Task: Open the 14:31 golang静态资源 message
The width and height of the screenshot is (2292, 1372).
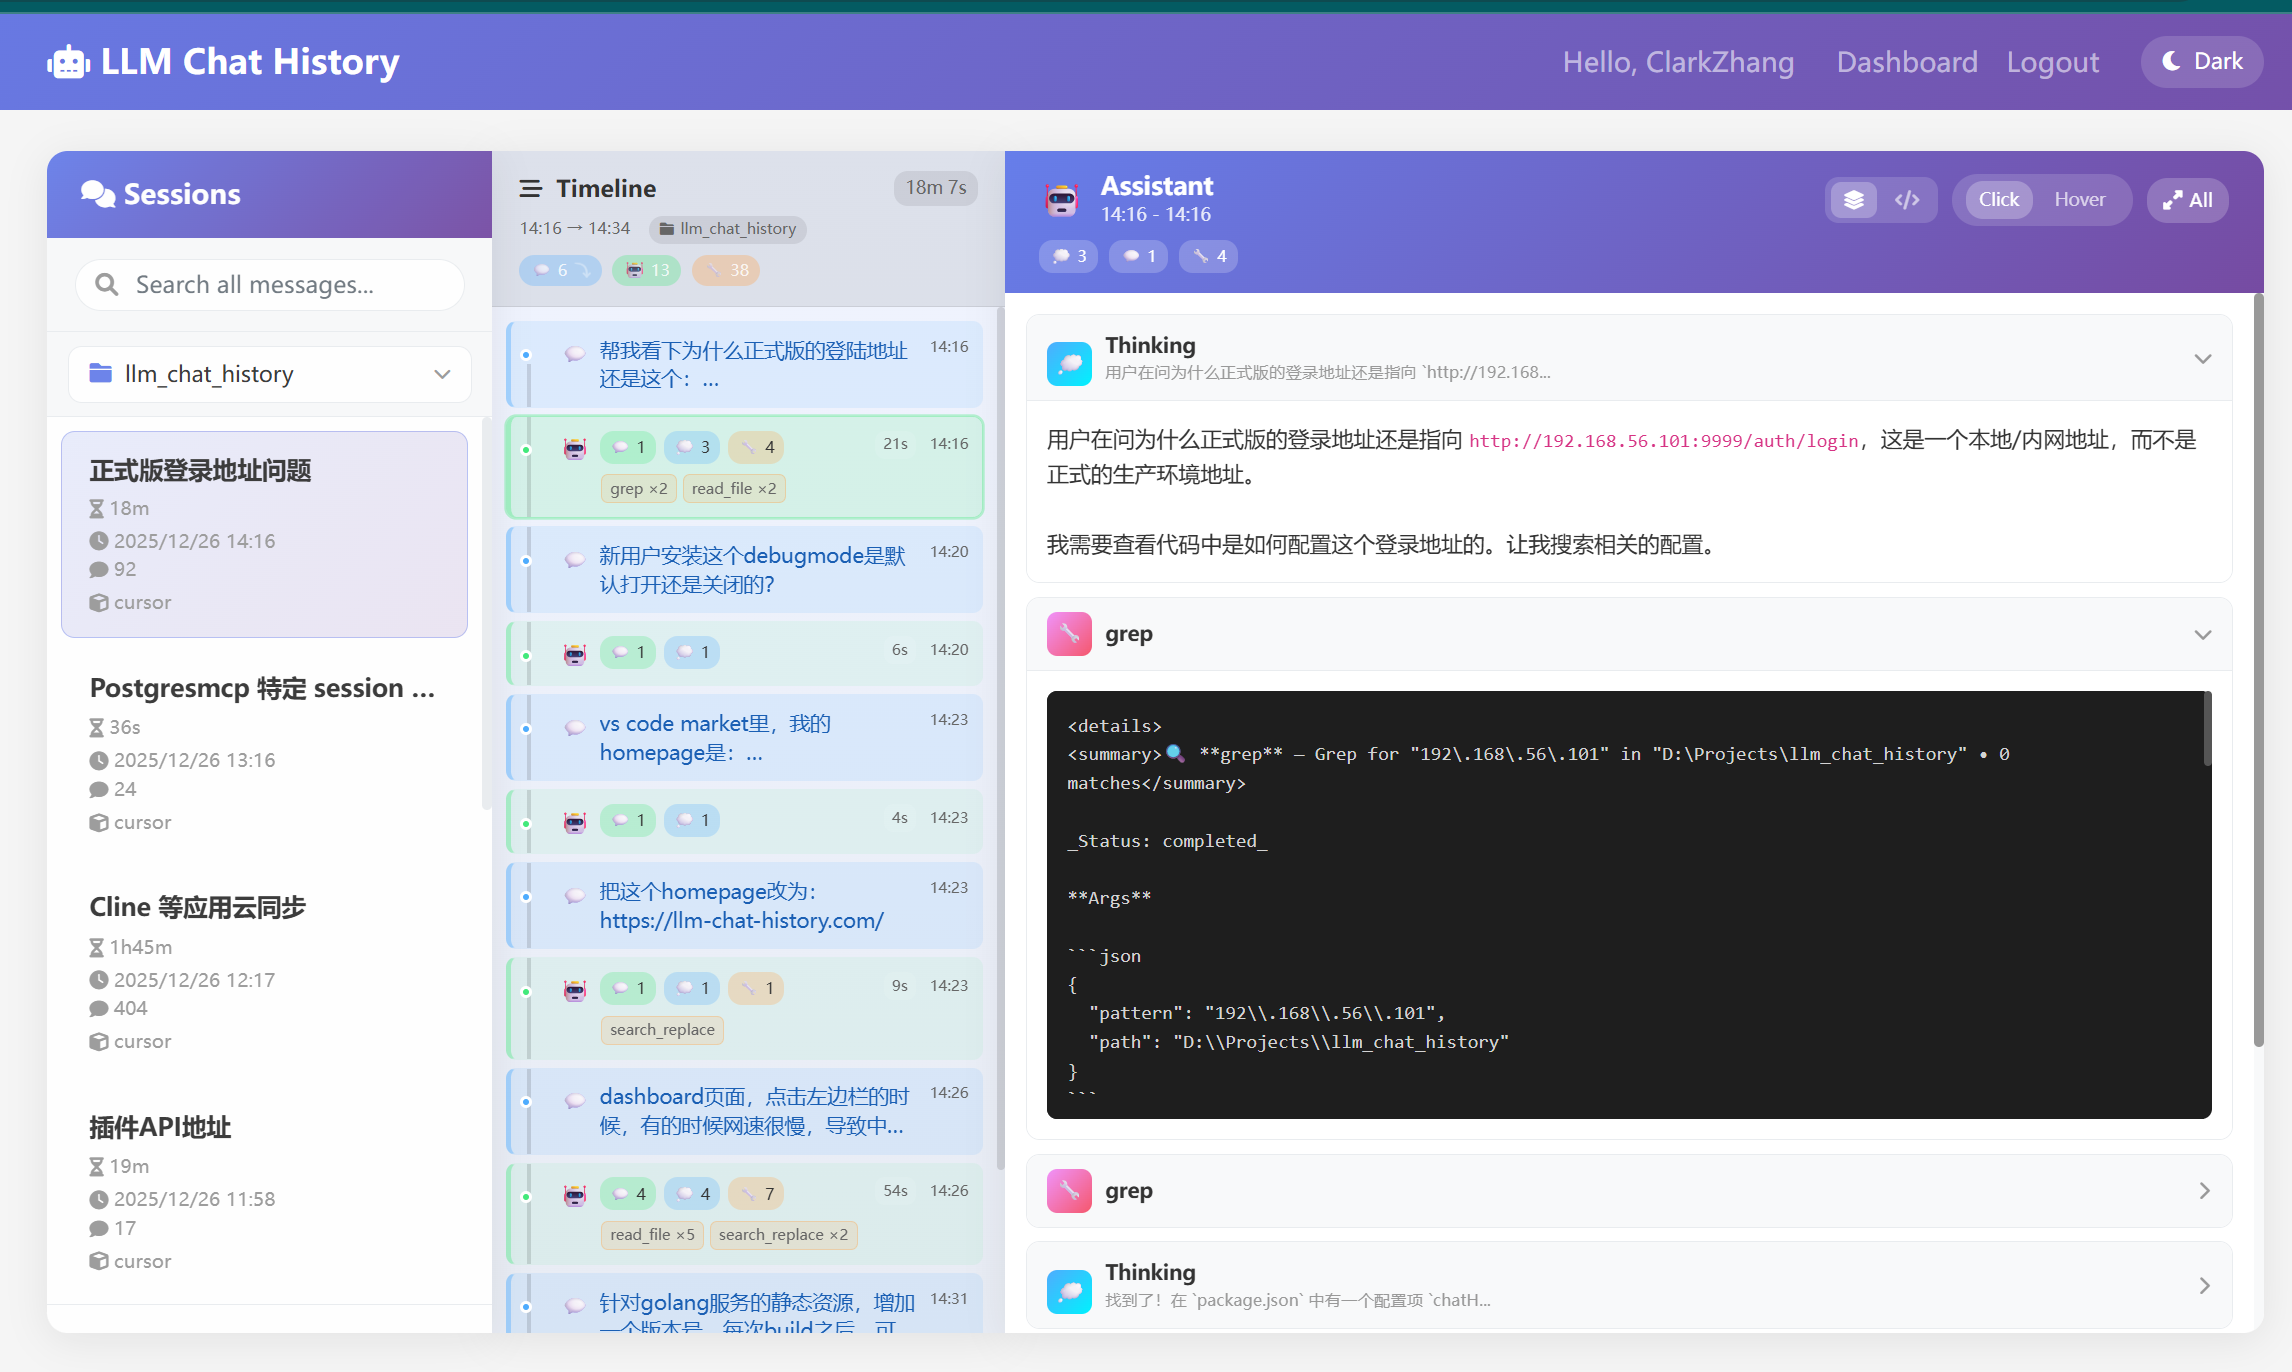Action: pos(745,1304)
